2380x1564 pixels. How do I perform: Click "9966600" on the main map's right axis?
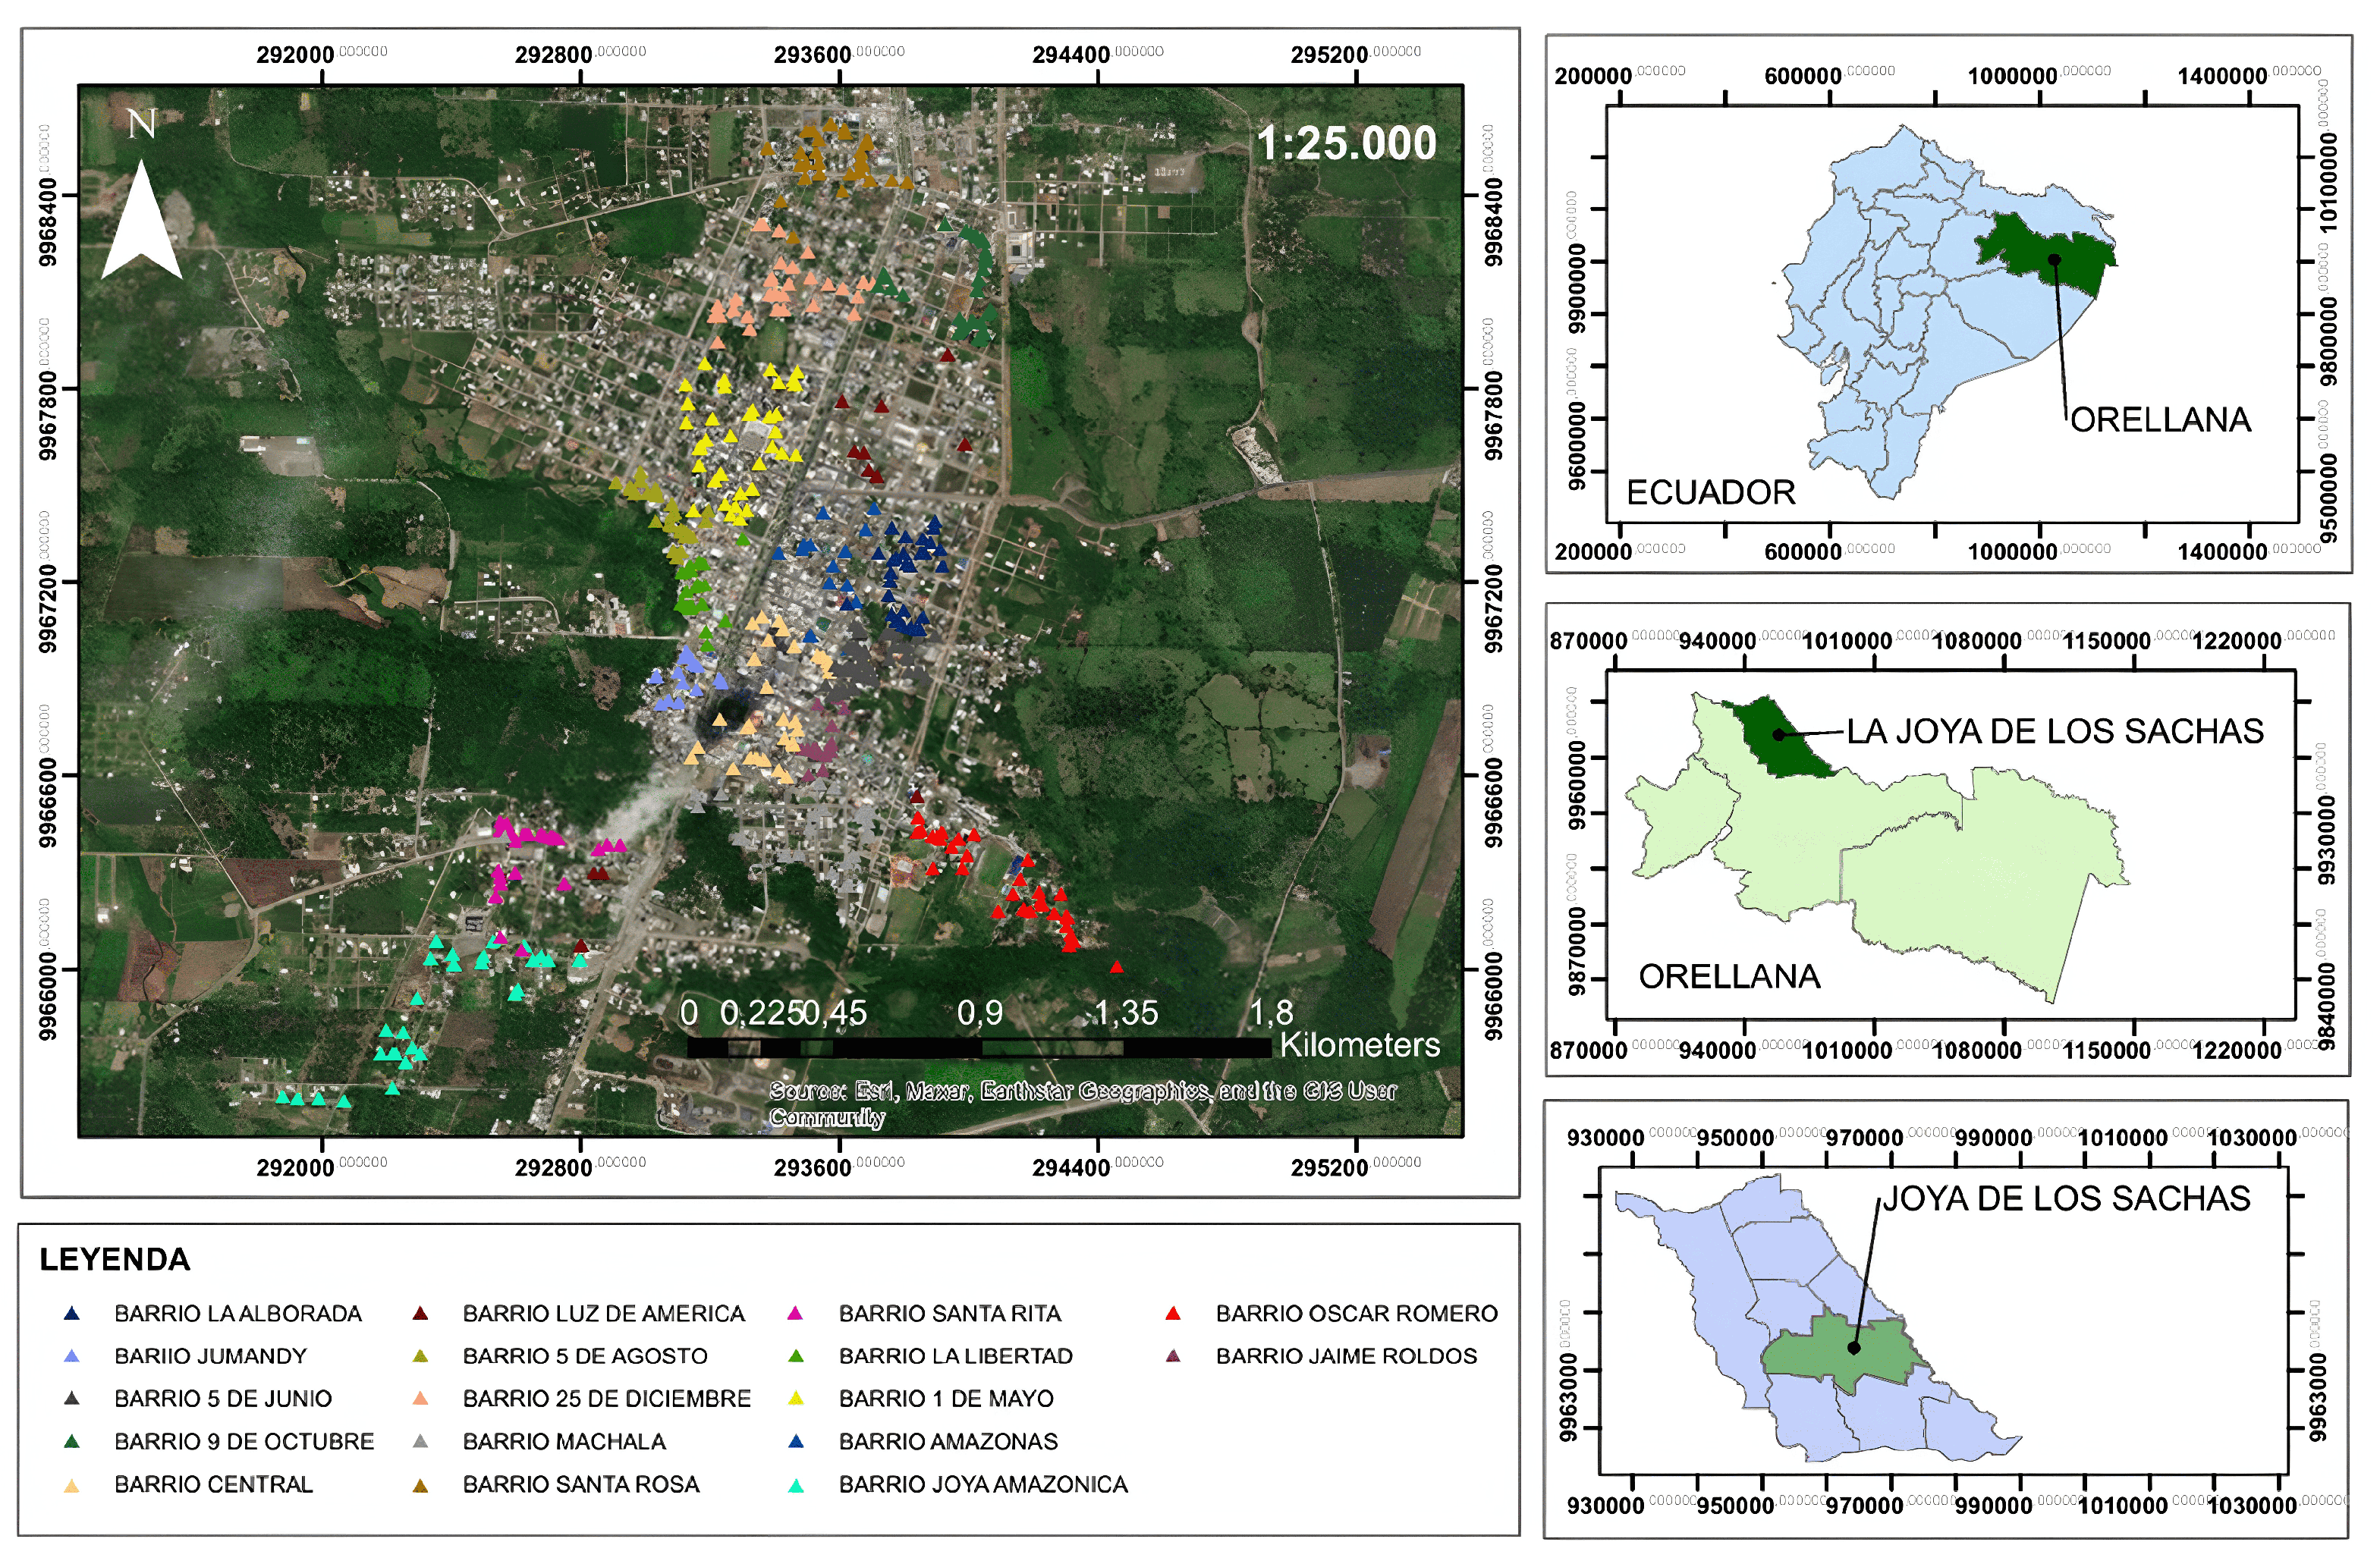coord(1493,803)
